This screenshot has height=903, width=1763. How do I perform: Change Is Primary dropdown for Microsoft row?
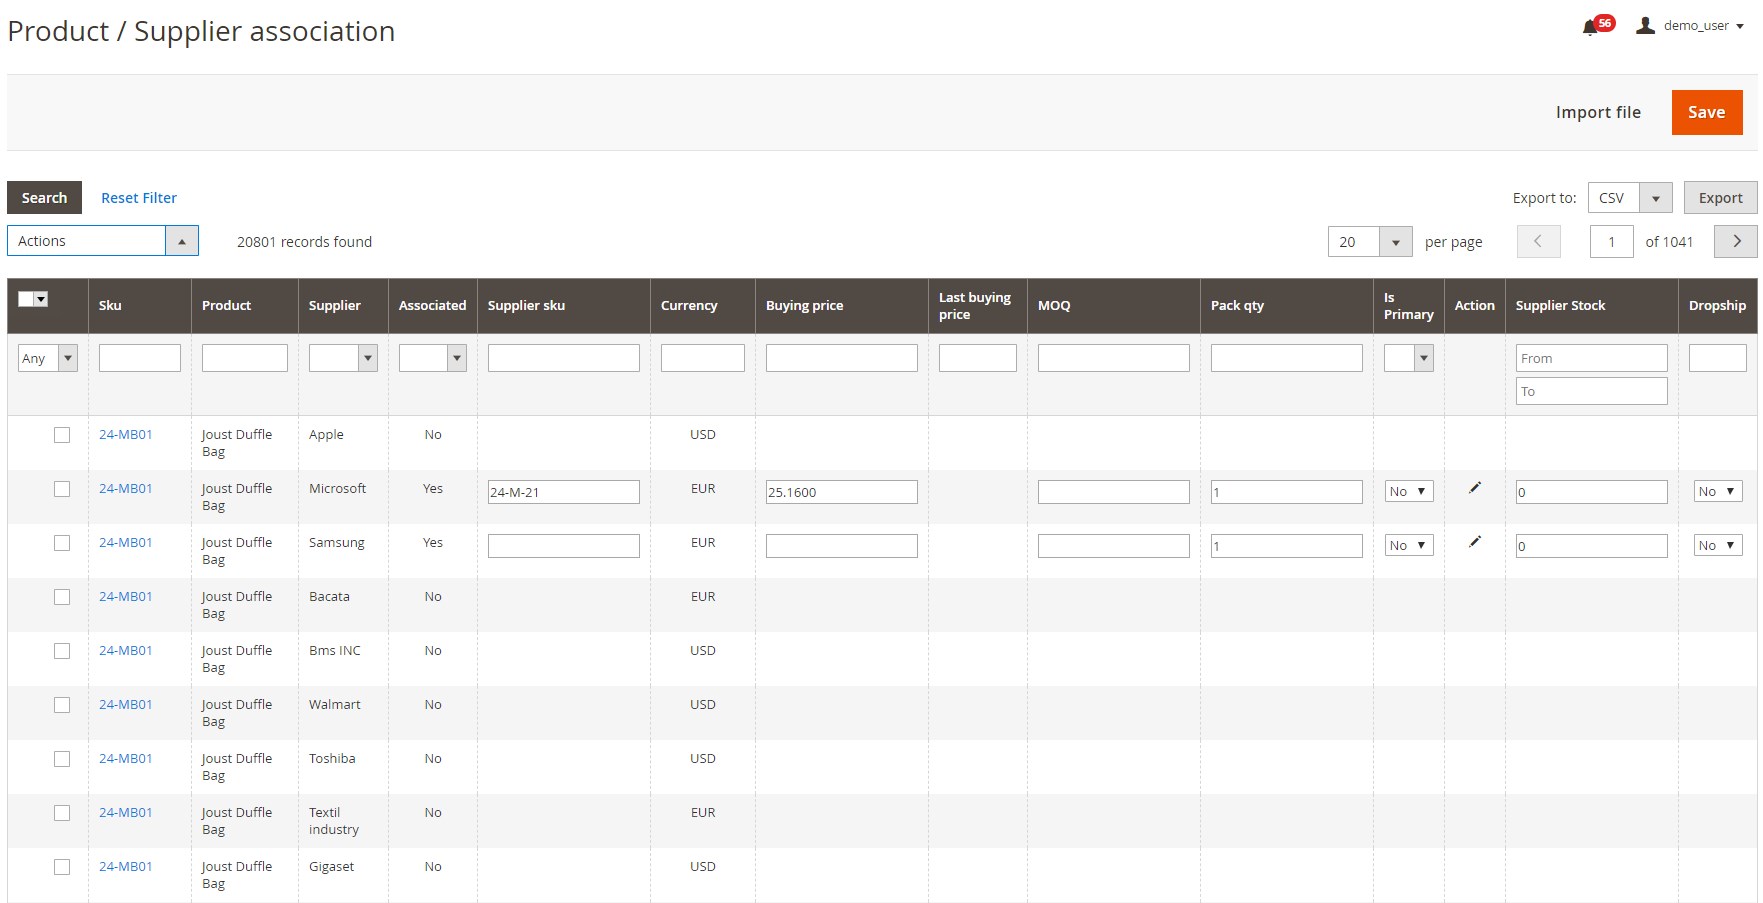(x=1409, y=491)
